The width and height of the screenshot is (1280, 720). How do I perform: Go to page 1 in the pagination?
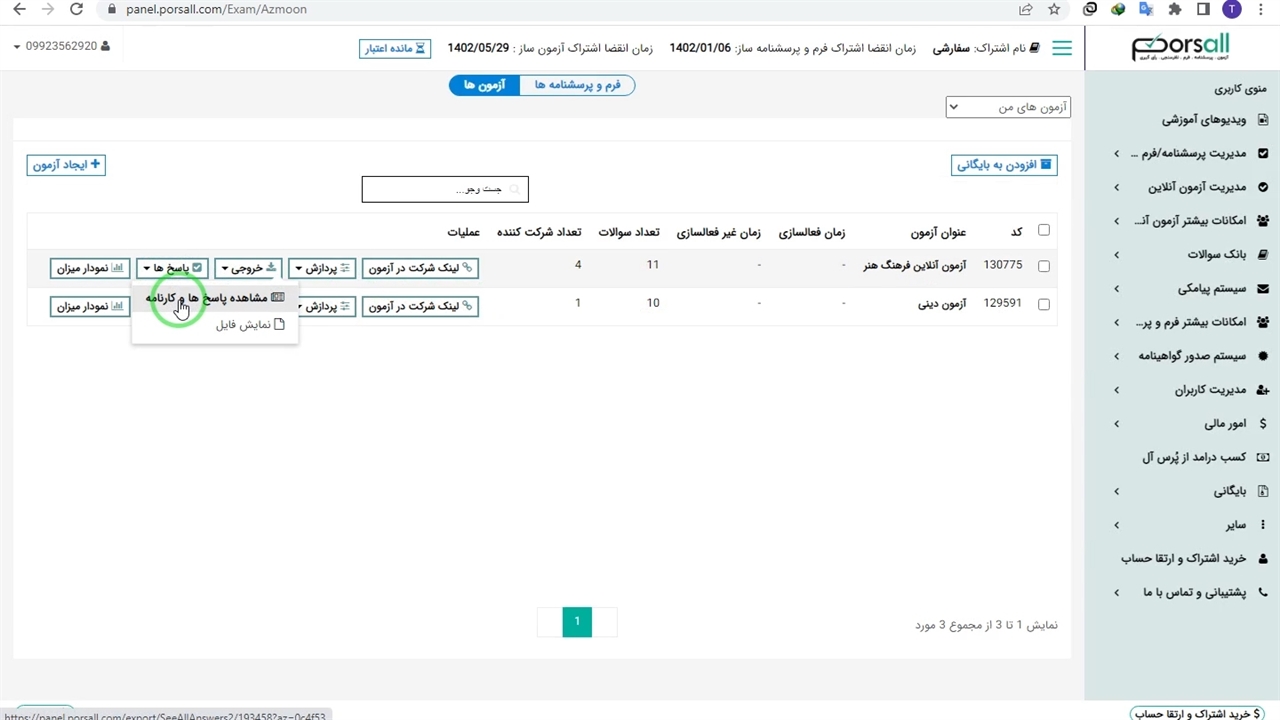click(x=576, y=622)
